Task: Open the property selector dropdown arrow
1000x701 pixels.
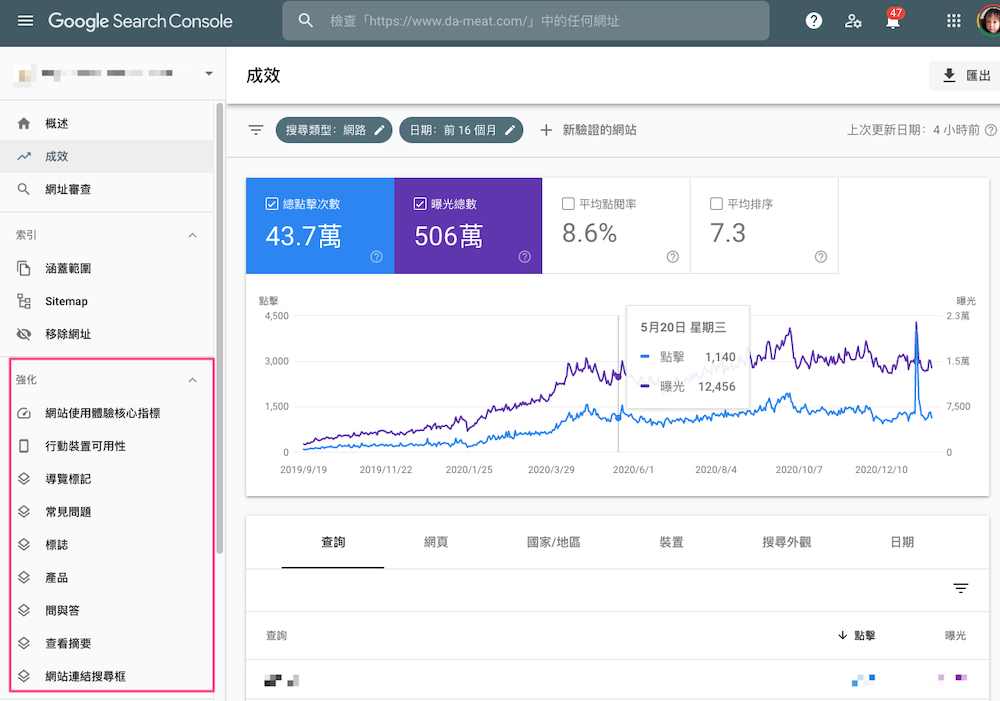Action: (x=209, y=73)
